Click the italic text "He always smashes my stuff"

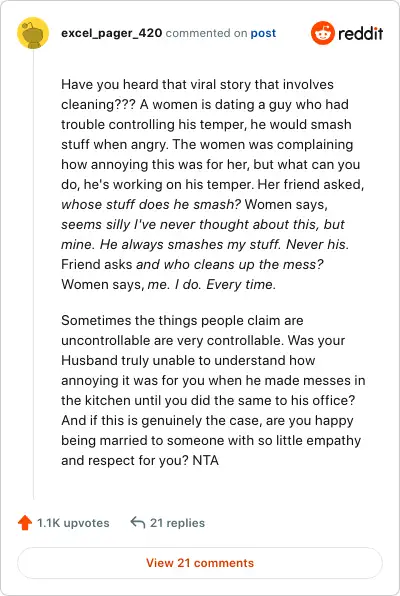point(189,244)
